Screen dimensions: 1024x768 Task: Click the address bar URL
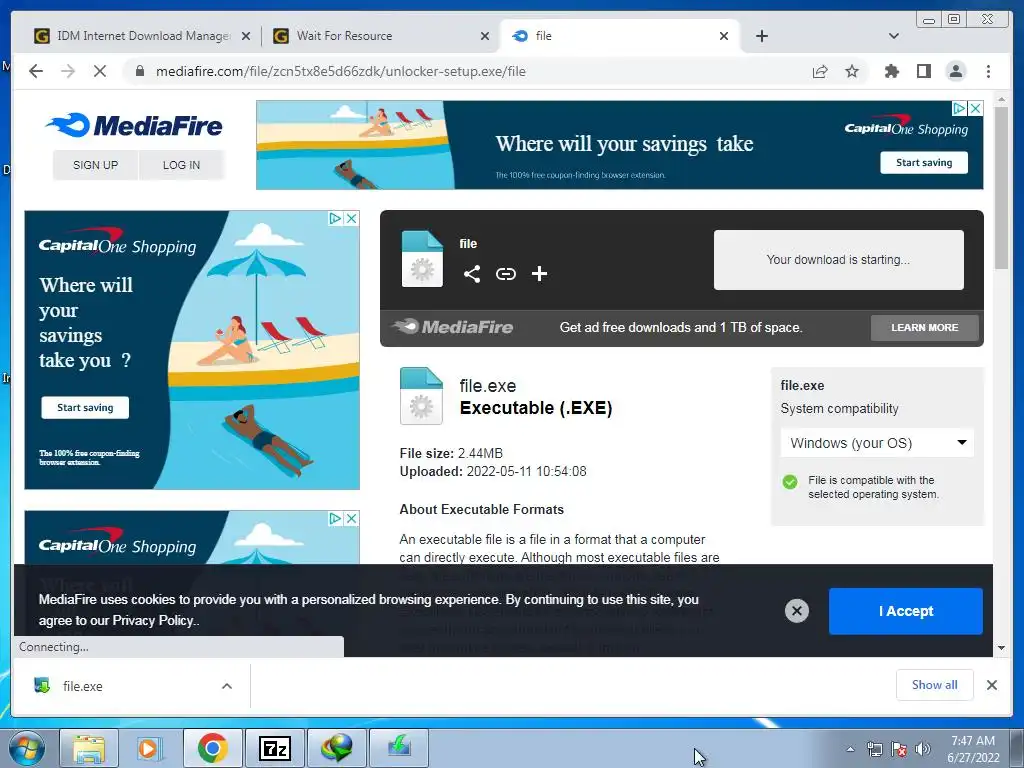340,71
